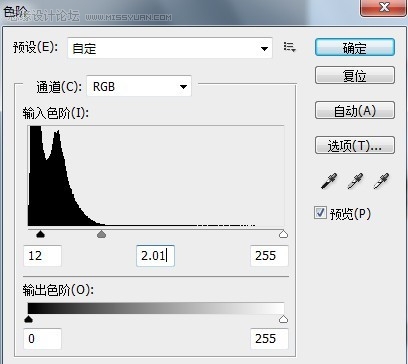408x364 pixels.
Task: Click the midtone field showing 2.01
Action: (x=155, y=256)
